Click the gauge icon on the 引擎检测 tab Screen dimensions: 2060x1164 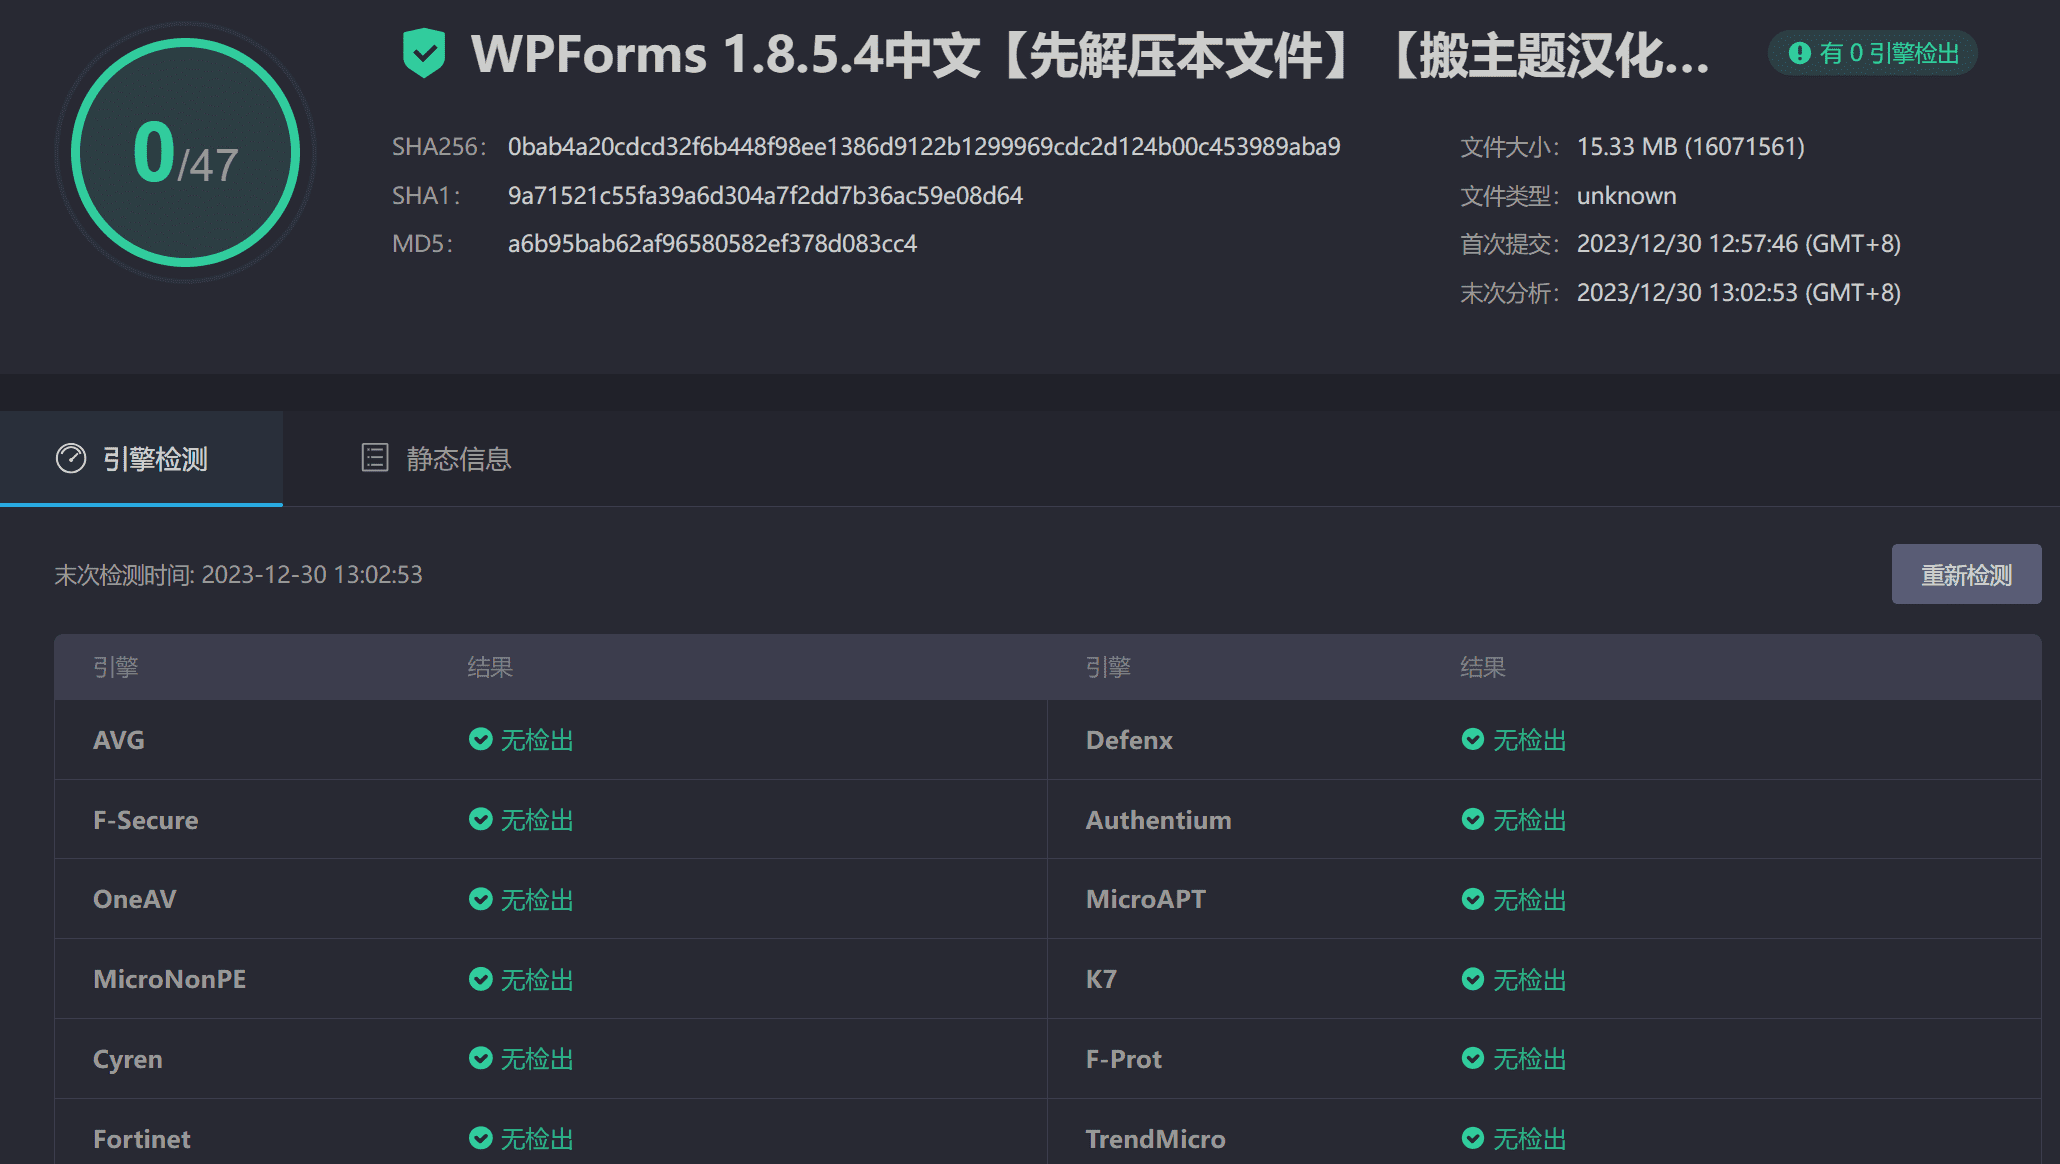tap(71, 458)
